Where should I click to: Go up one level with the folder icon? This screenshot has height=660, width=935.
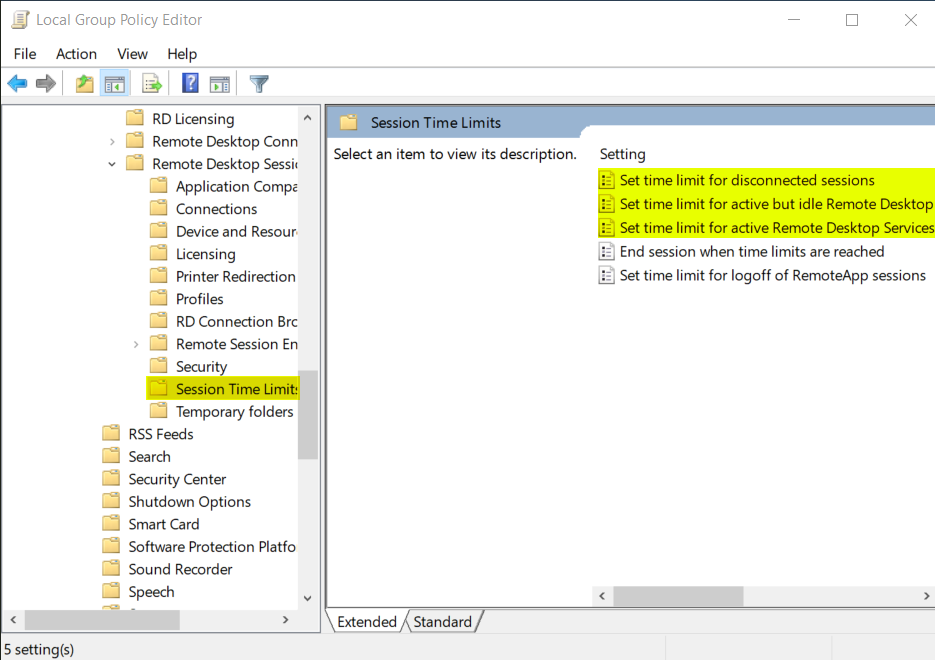85,84
